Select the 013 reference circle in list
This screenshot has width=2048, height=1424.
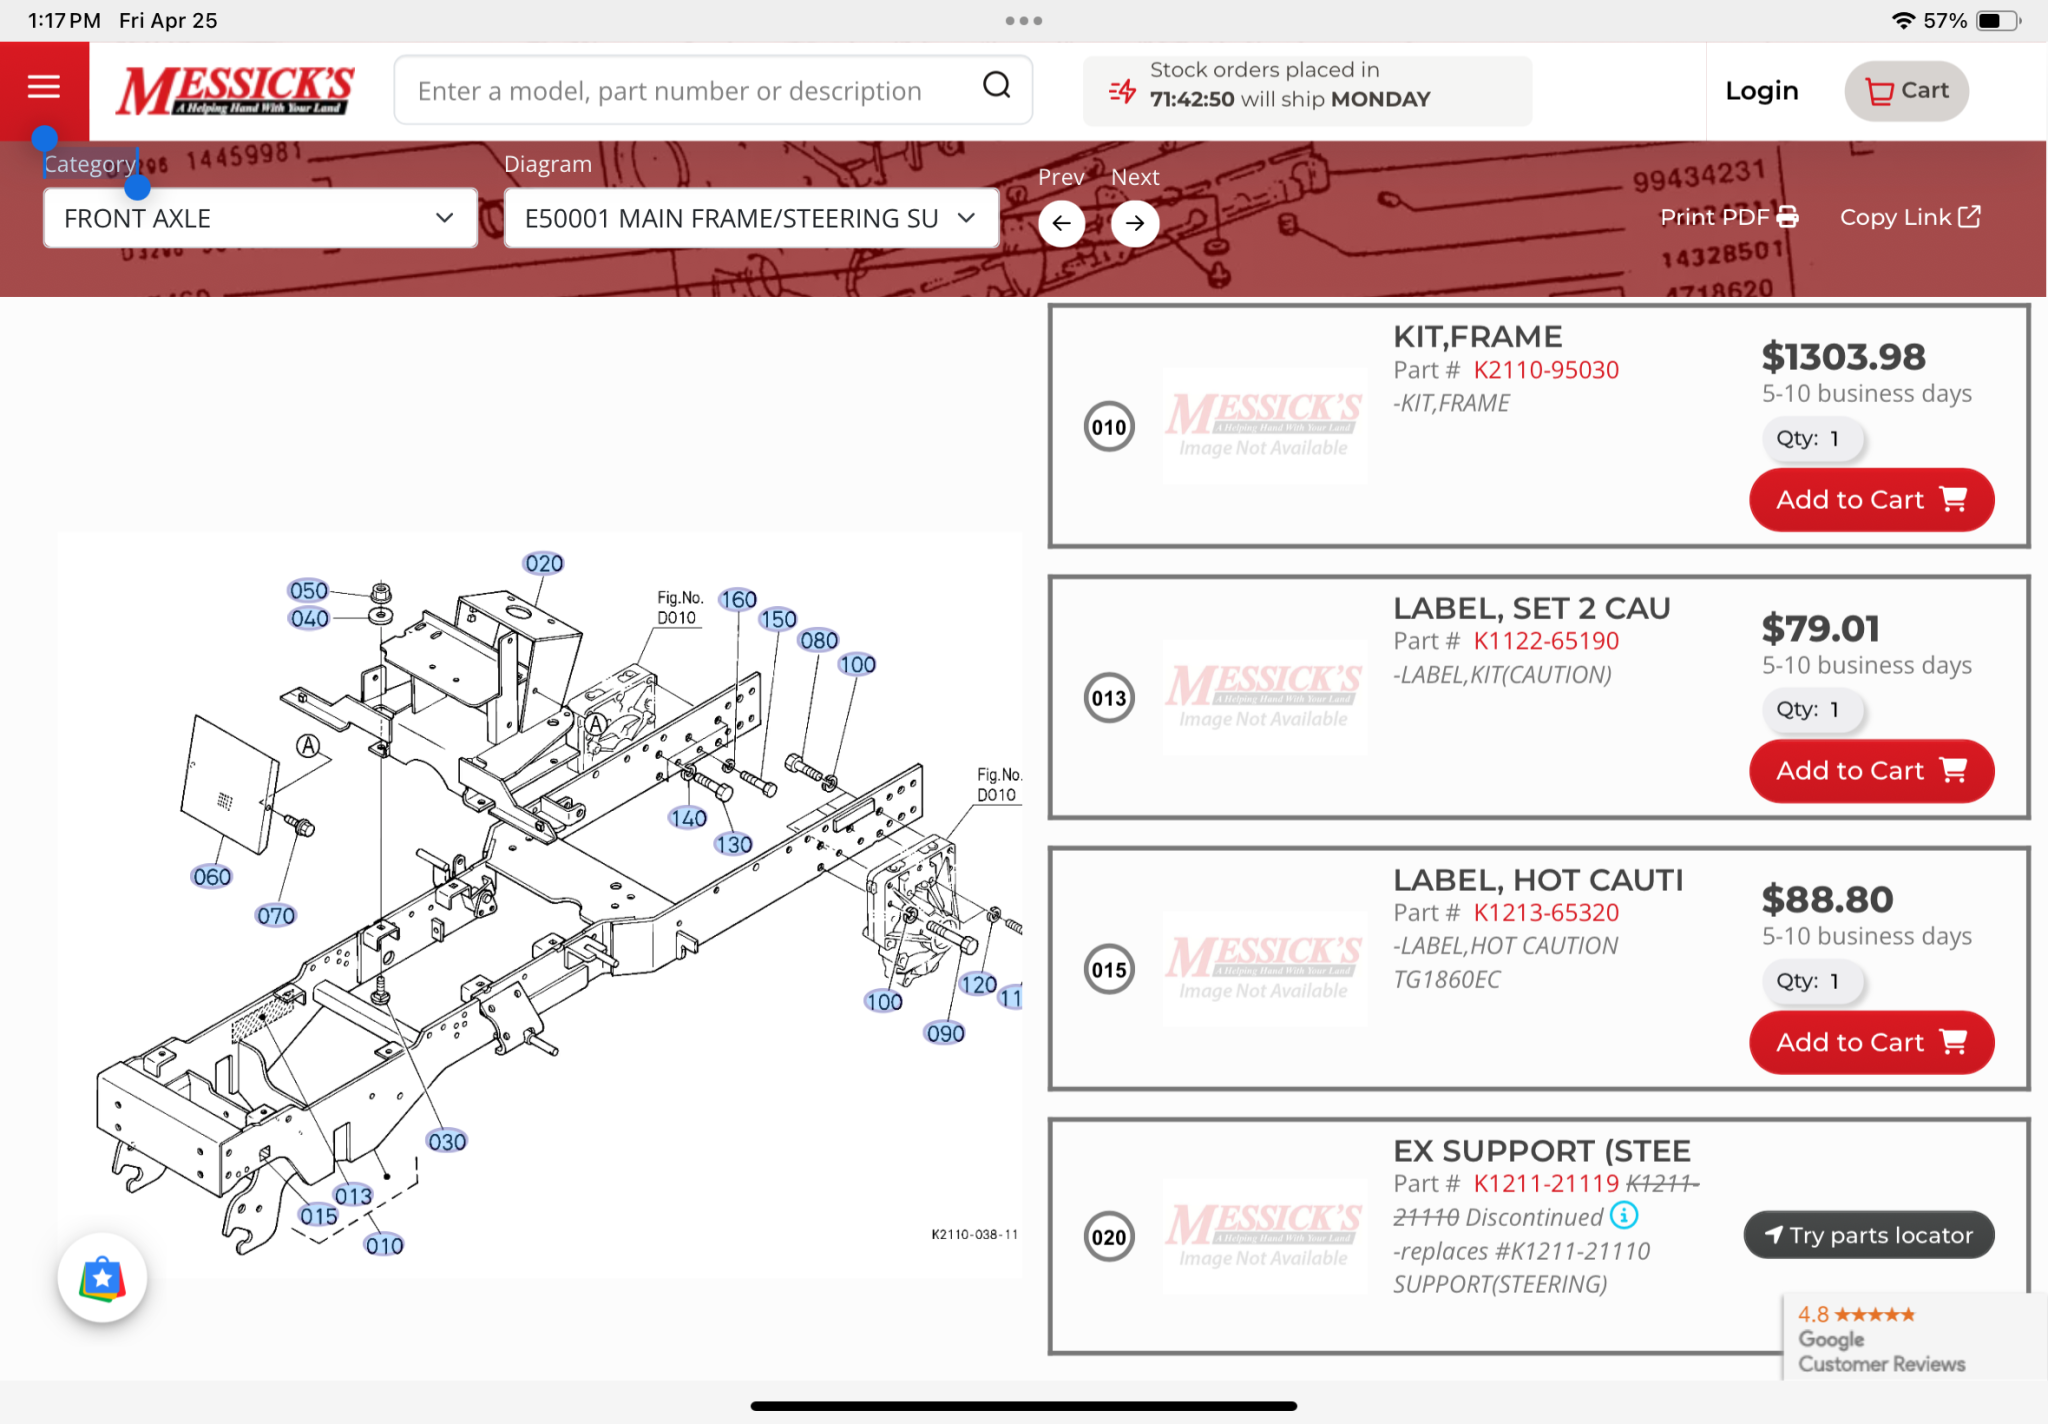pyautogui.click(x=1109, y=698)
